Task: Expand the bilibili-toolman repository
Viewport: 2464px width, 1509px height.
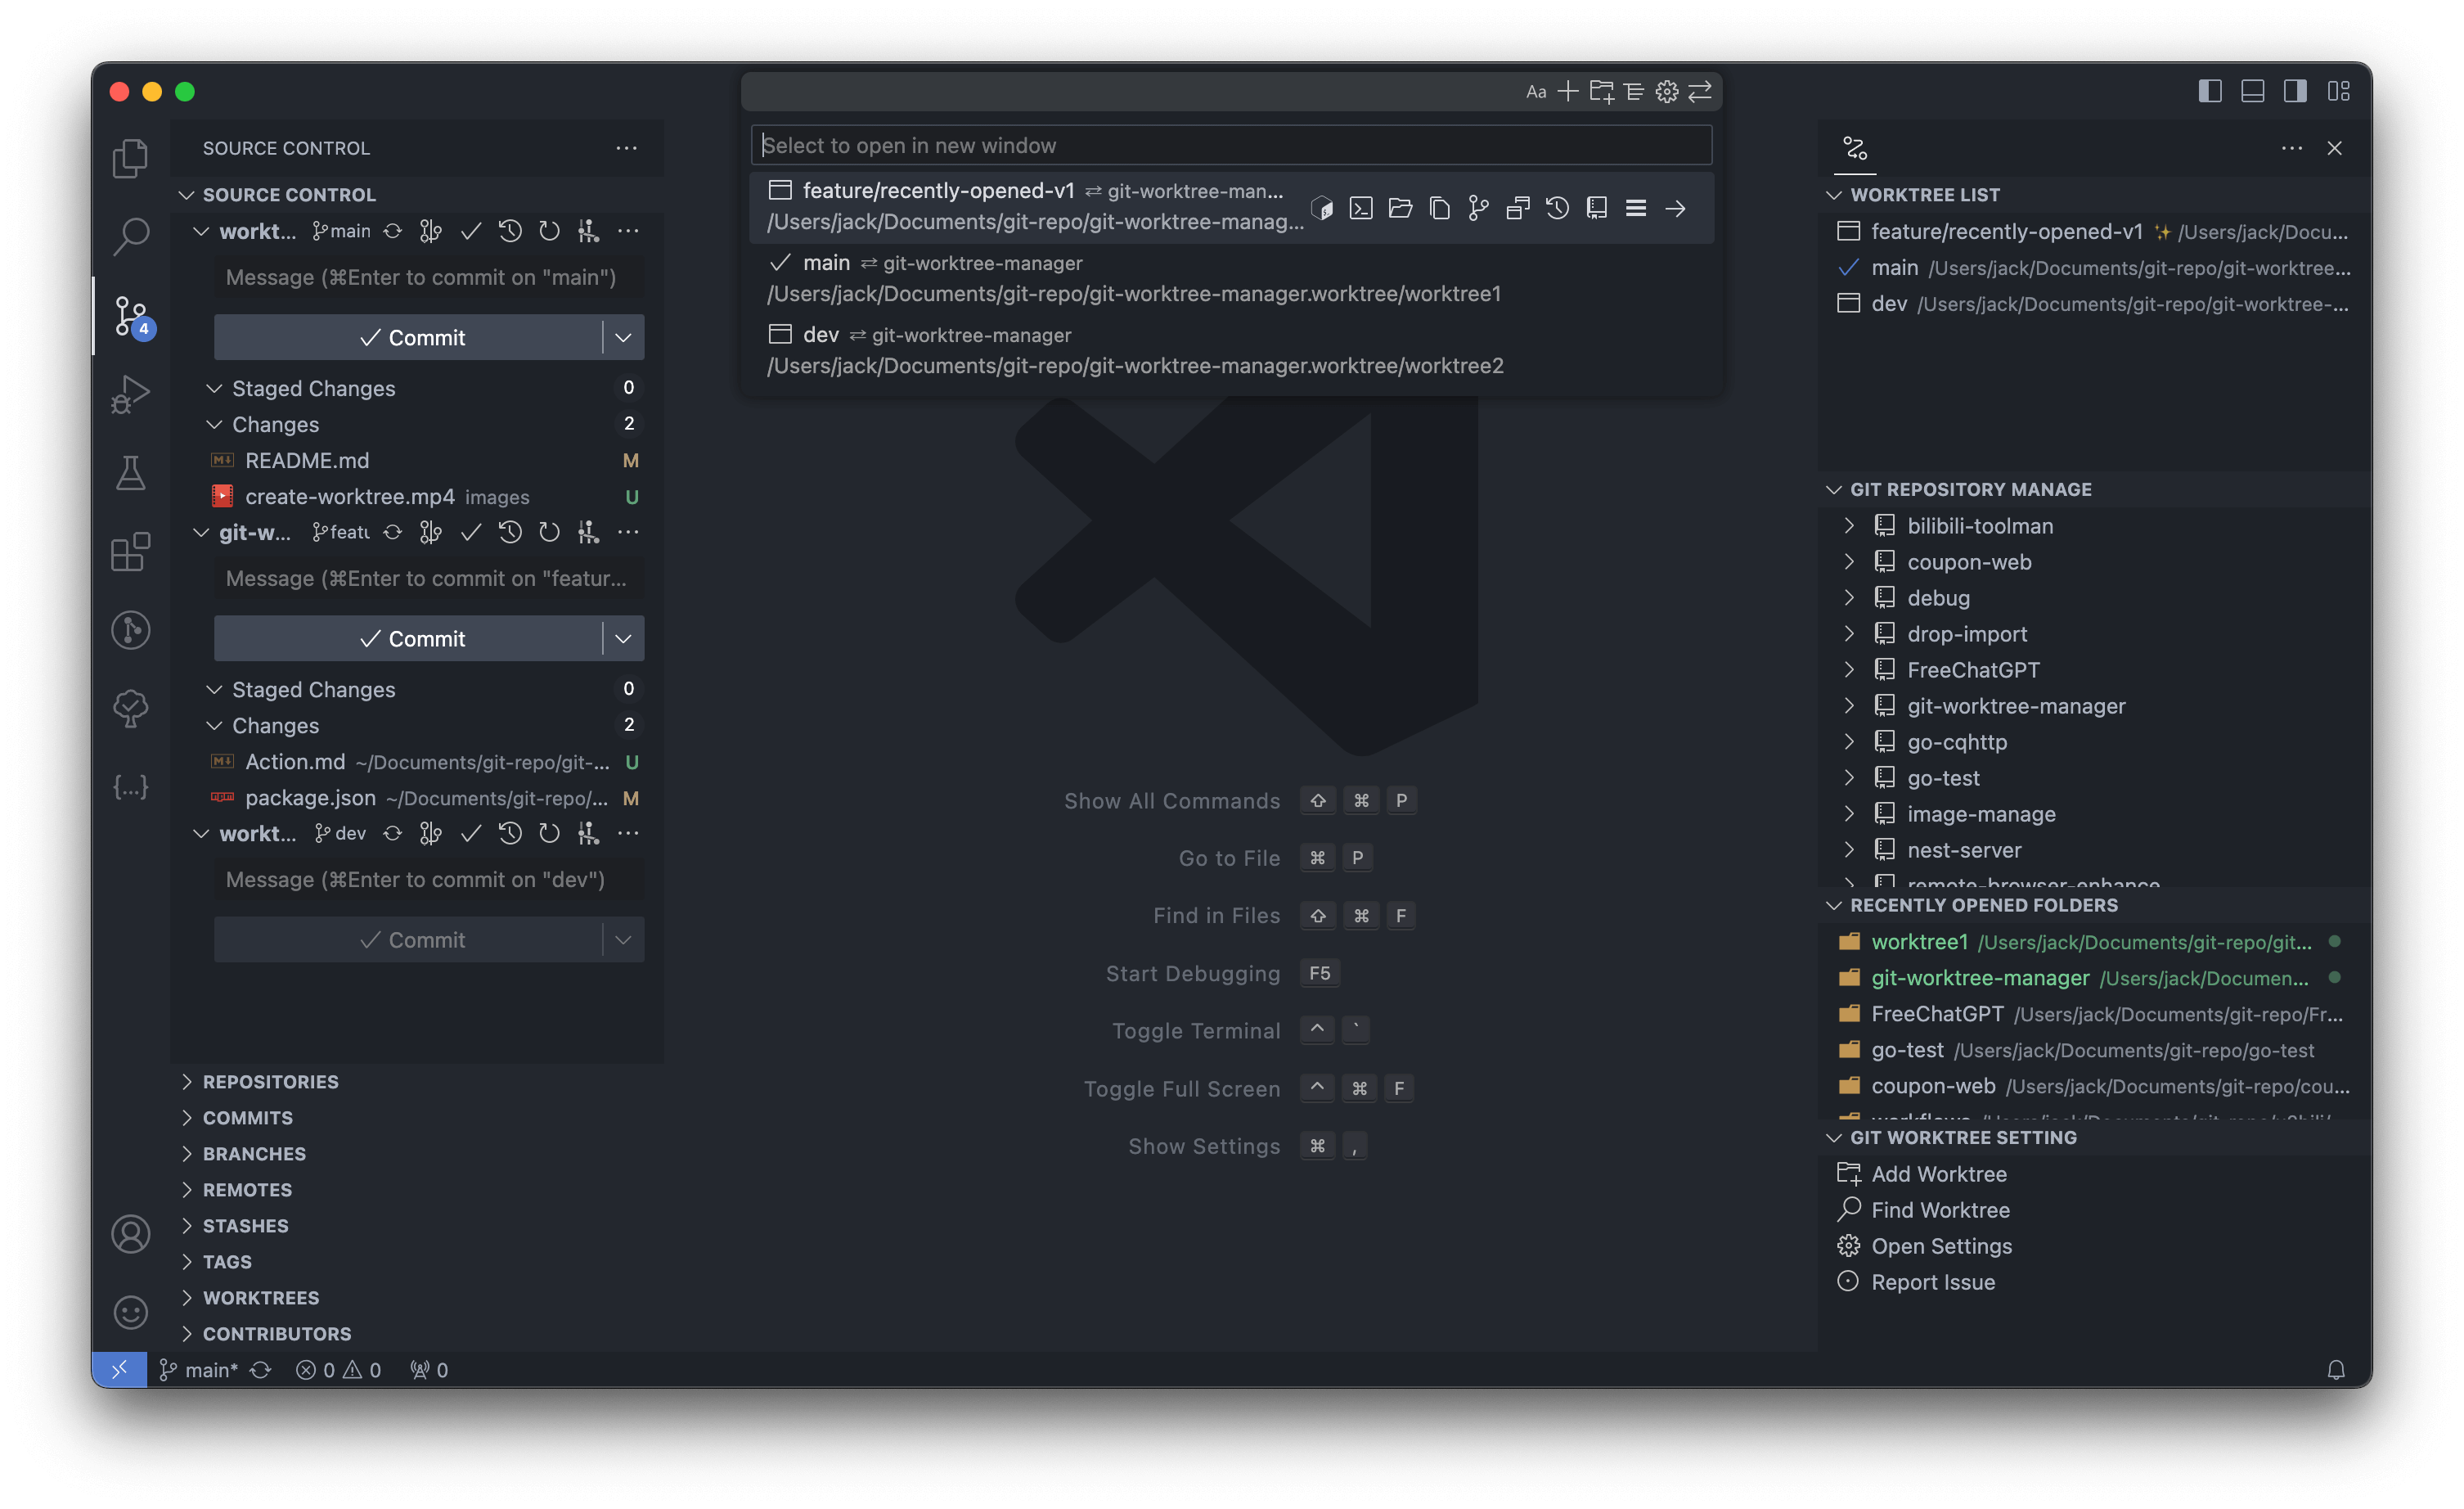Action: [1849, 526]
